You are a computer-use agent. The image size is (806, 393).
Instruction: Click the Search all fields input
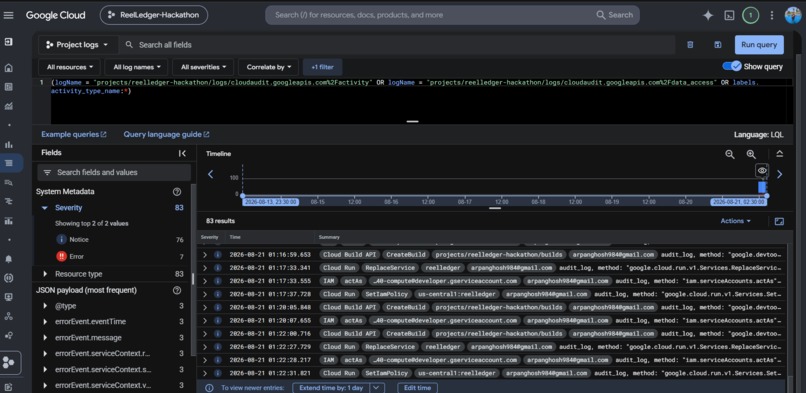(398, 45)
